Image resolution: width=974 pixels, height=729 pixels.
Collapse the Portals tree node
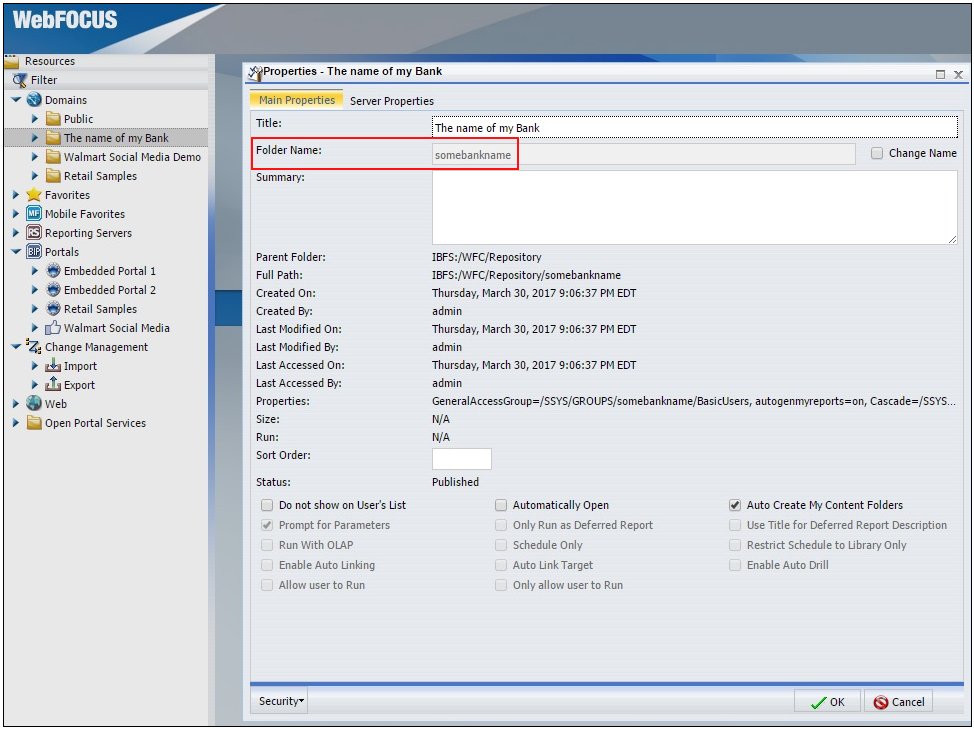[16, 251]
